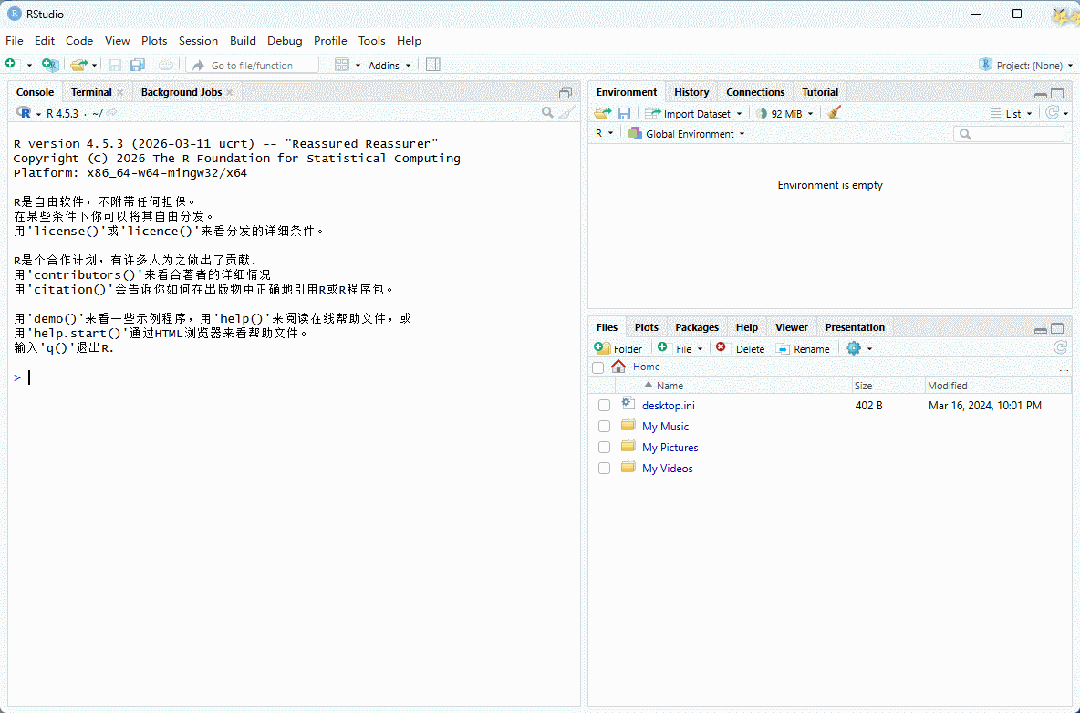The height and width of the screenshot is (713, 1080).
Task: Switch to the Plots tab
Action: (647, 327)
